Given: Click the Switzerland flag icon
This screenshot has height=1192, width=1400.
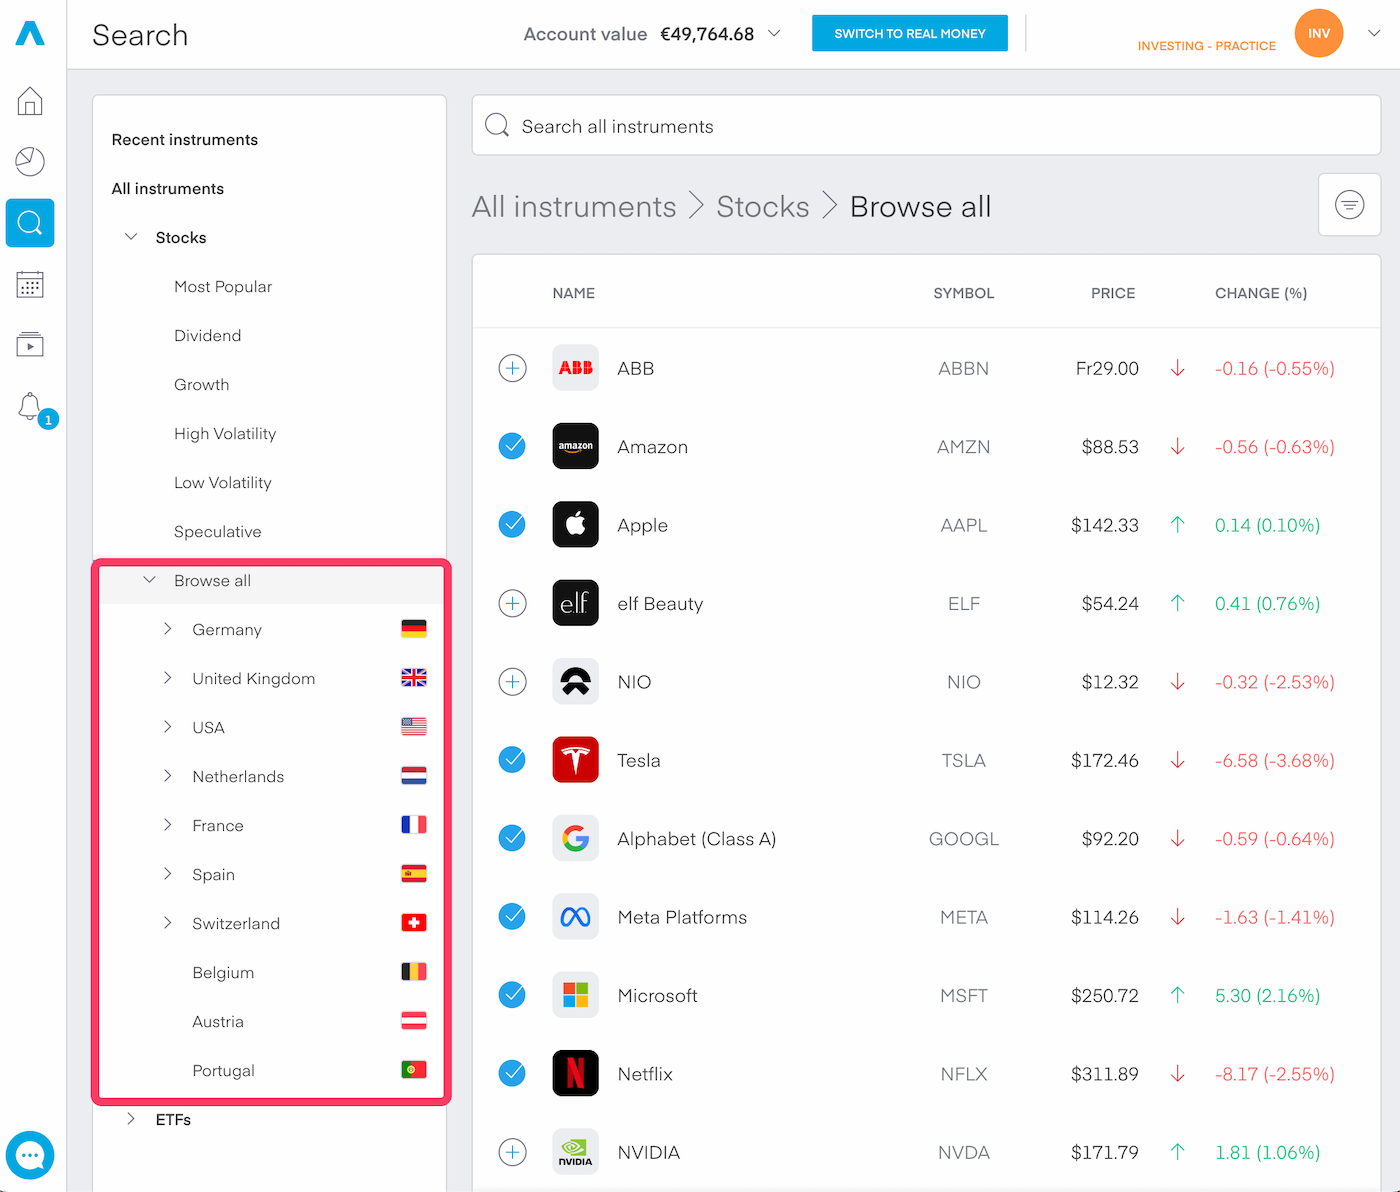Looking at the screenshot, I should (x=414, y=923).
